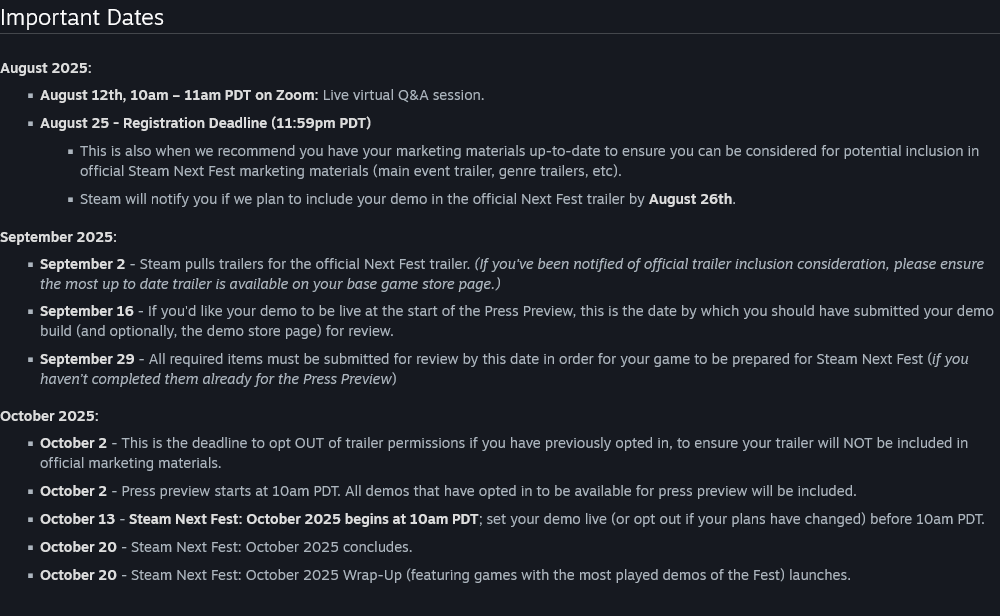Click the September 16 bold date
Image resolution: width=1000 pixels, height=616 pixels.
[87, 311]
